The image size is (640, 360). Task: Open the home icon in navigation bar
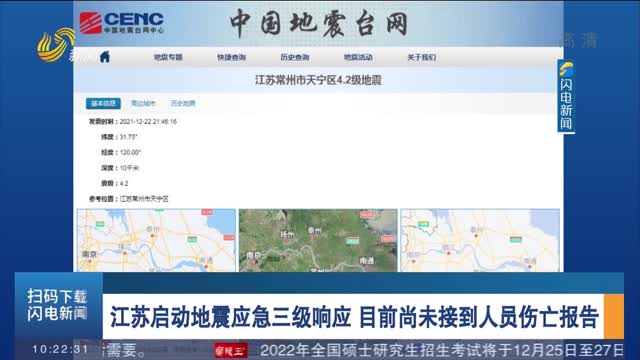click(105, 57)
